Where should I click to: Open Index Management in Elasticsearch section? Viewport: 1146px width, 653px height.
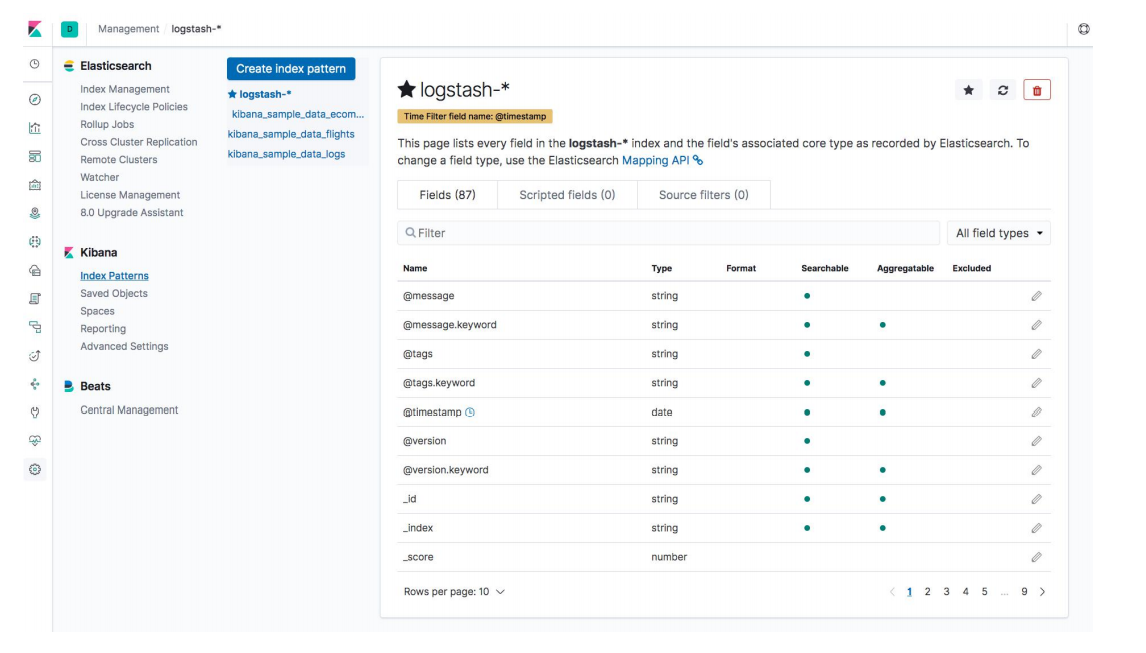point(125,89)
